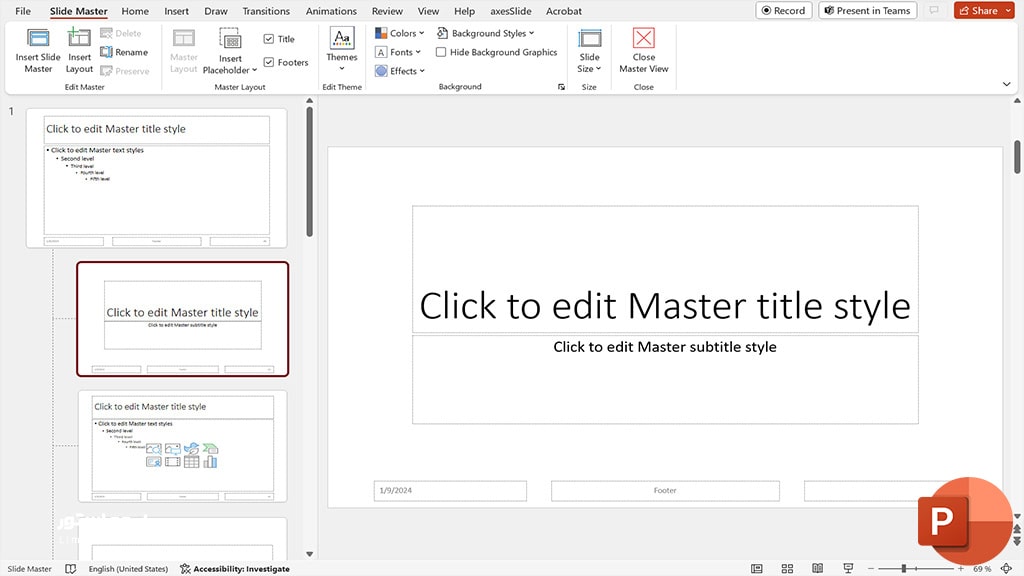Click Accessibility: Investigate status
The width and height of the screenshot is (1024, 576).
pyautogui.click(x=234, y=569)
